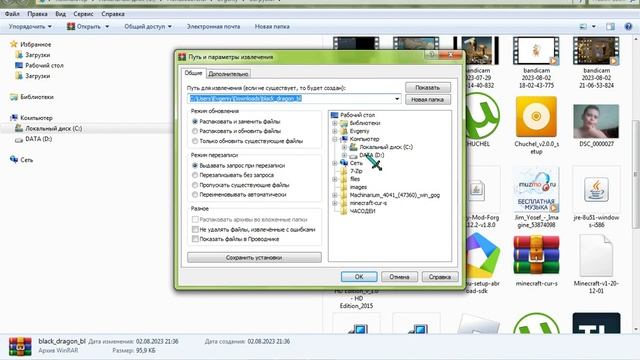Viewport: 640px width, 360px height.
Task: Expand the Machinarium folder node in tree
Action: click(335, 195)
